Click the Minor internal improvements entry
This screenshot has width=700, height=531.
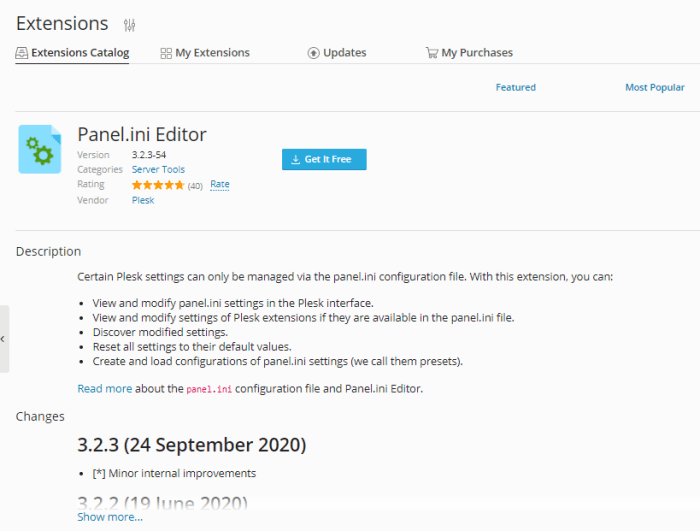(174, 473)
